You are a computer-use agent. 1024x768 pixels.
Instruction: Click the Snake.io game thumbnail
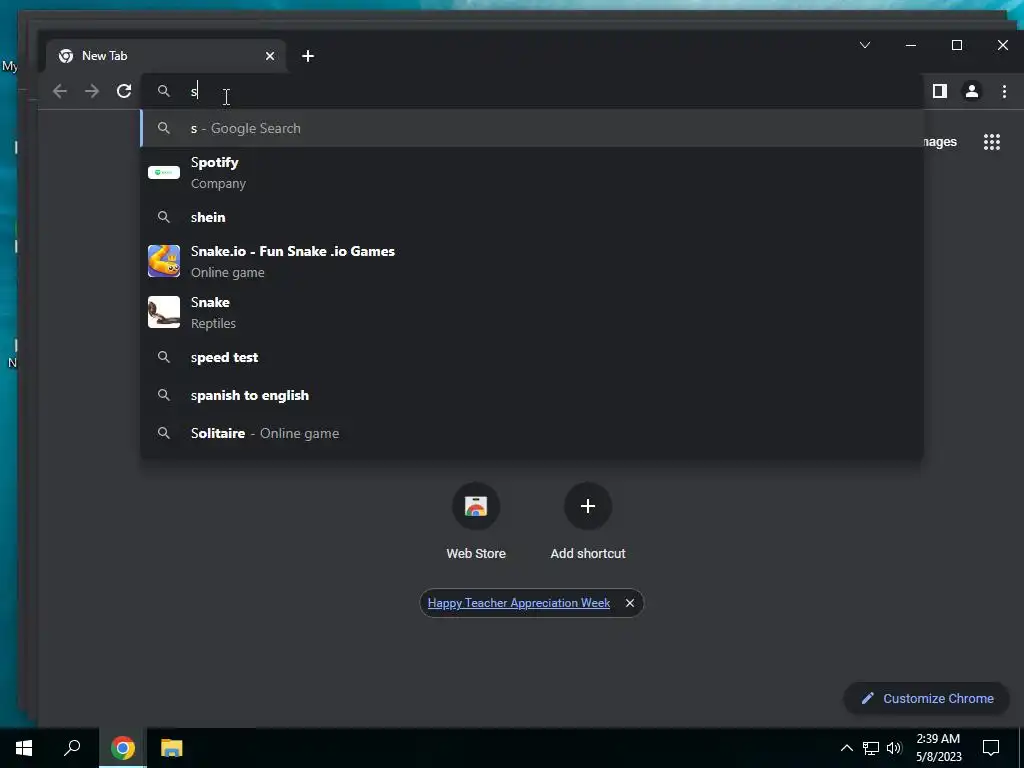[x=164, y=261]
